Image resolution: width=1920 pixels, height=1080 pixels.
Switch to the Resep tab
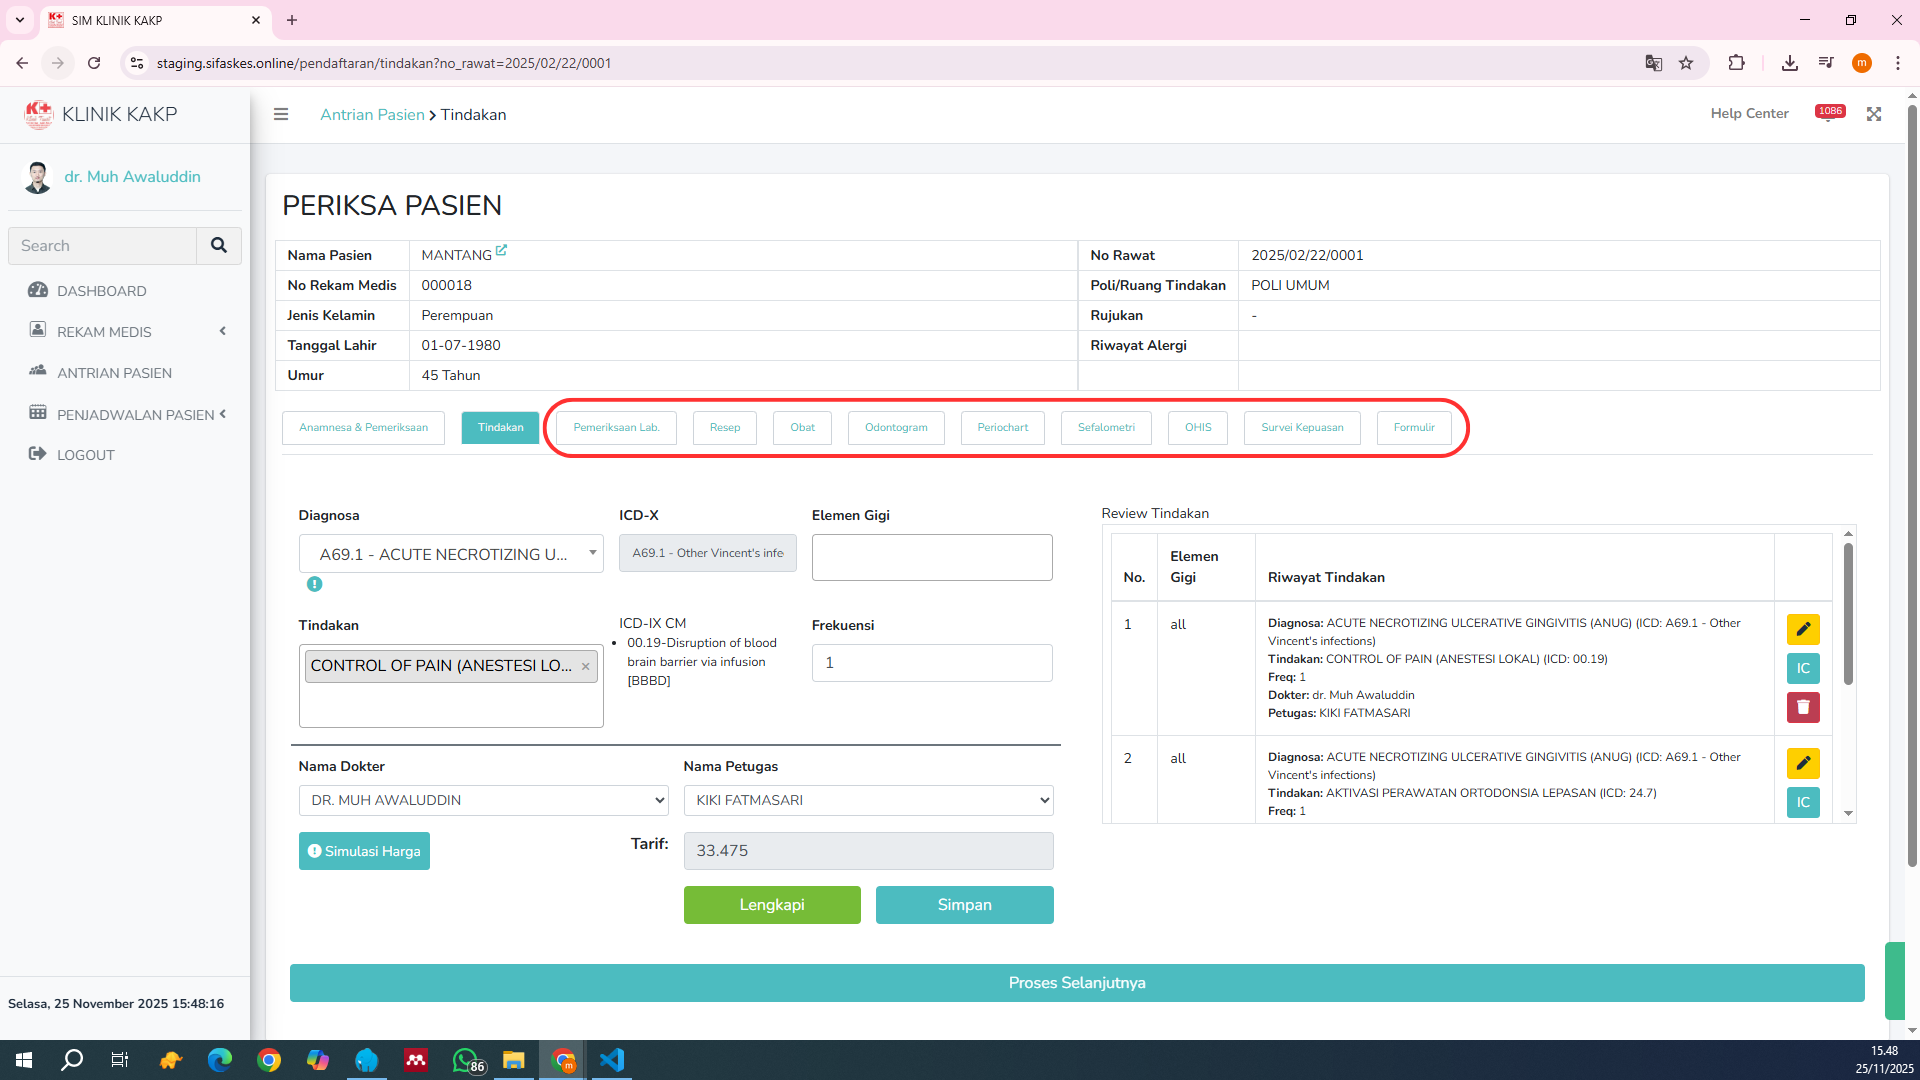tap(725, 428)
